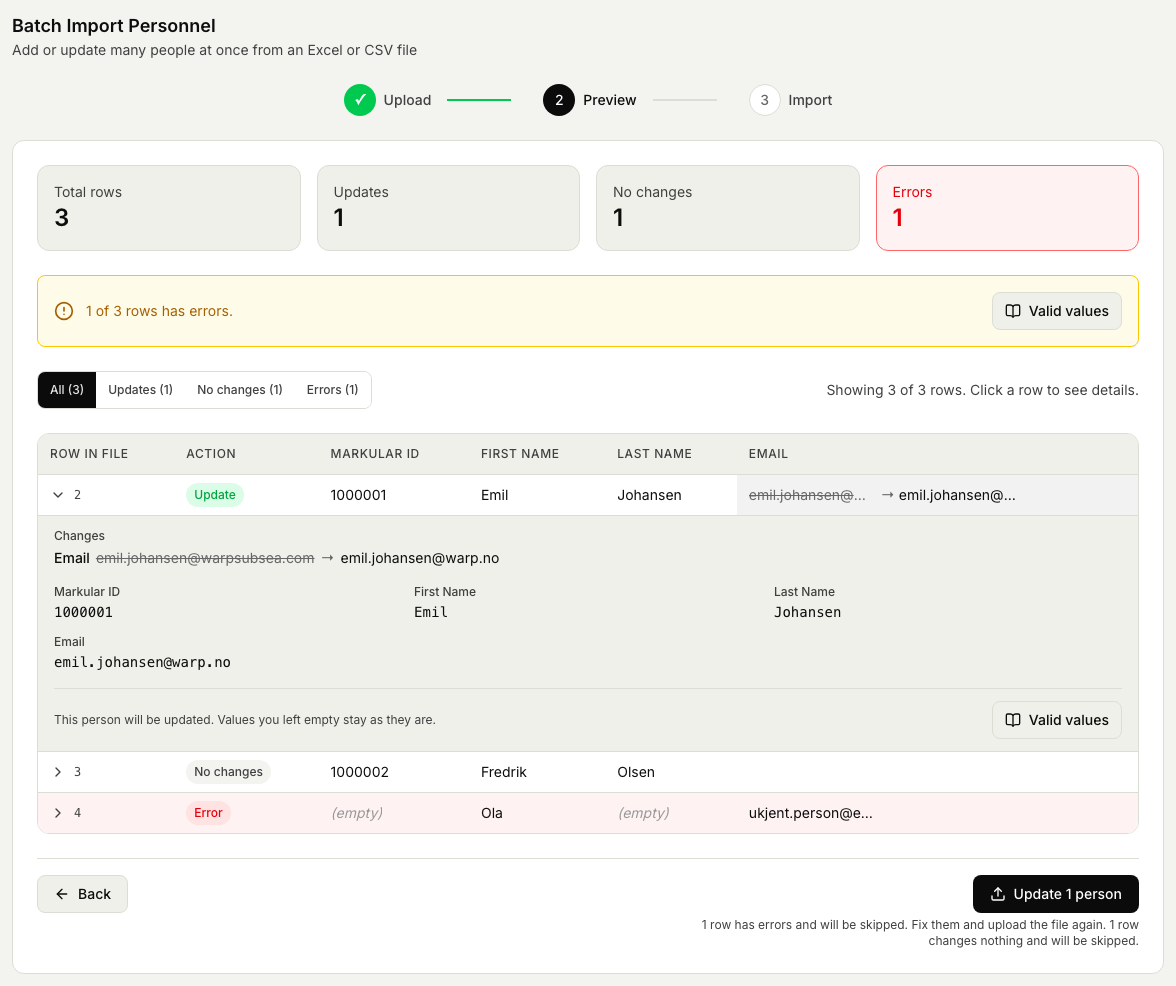The width and height of the screenshot is (1176, 986).
Task: Click the EMAIL column header
Action: coord(768,454)
